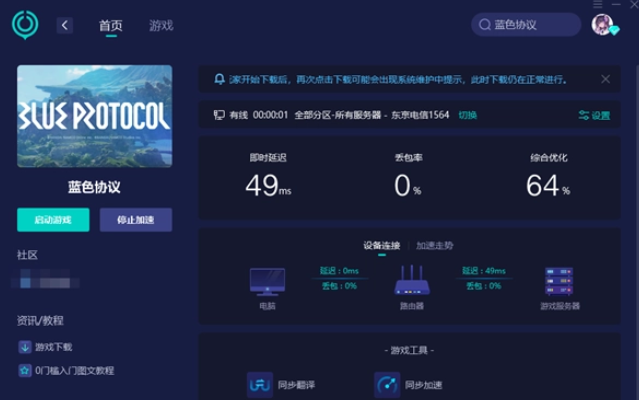This screenshot has height=400, width=639.
Task: Open the user avatar profile
Action: point(602,24)
